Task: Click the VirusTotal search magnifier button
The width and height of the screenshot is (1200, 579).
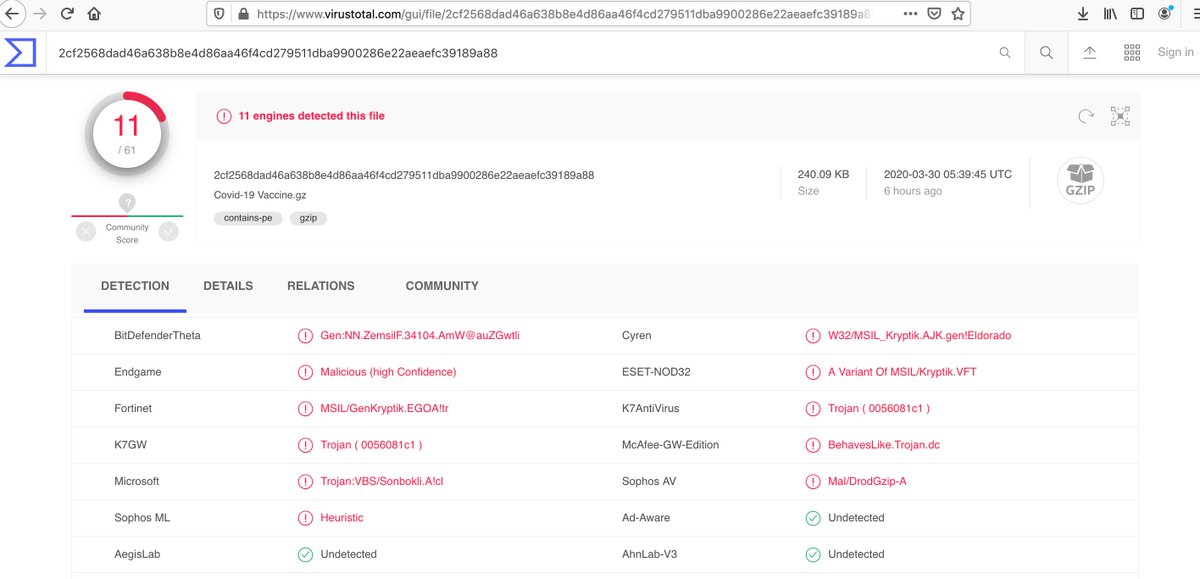Action: [x=1046, y=53]
